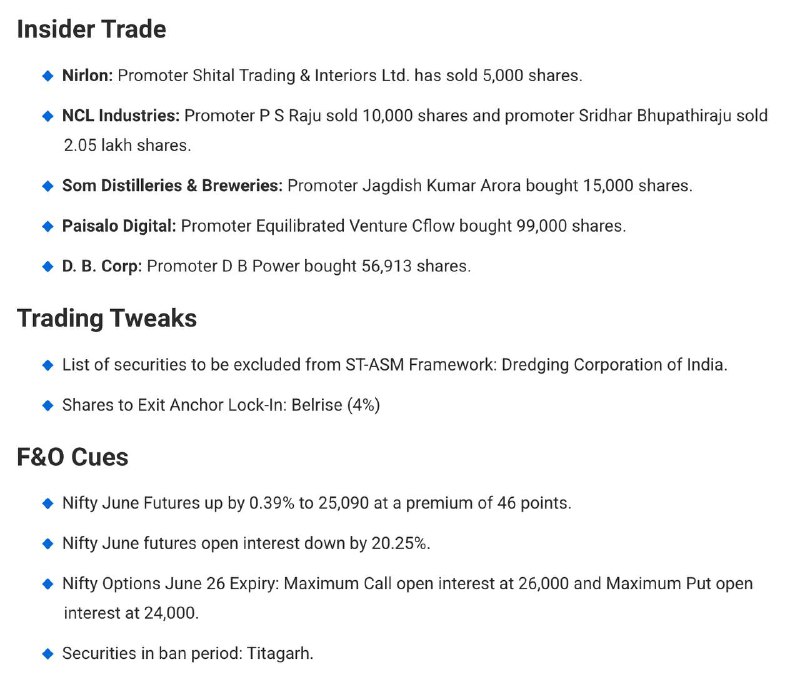Screen dimensions: 800x677
Task: Click the diamond bullet beside NCL Industries
Action: tap(47, 116)
